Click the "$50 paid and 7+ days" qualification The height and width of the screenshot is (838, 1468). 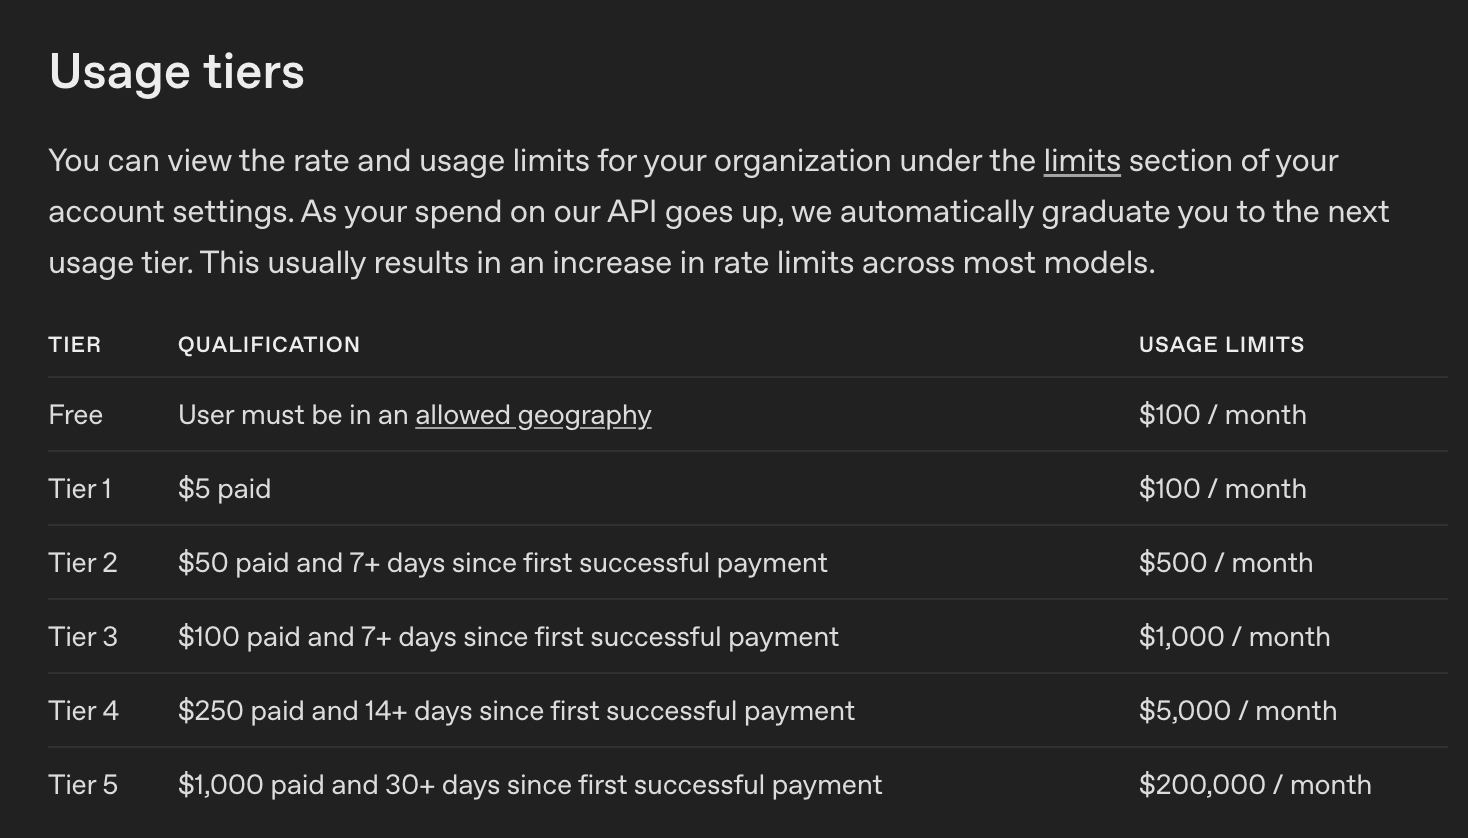pyautogui.click(x=502, y=563)
